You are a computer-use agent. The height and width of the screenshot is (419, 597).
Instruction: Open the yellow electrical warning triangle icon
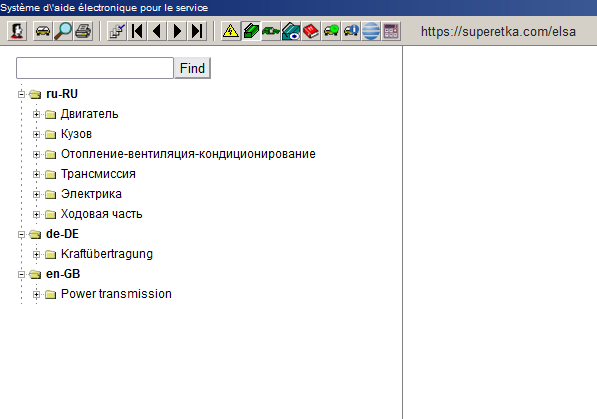tap(231, 31)
